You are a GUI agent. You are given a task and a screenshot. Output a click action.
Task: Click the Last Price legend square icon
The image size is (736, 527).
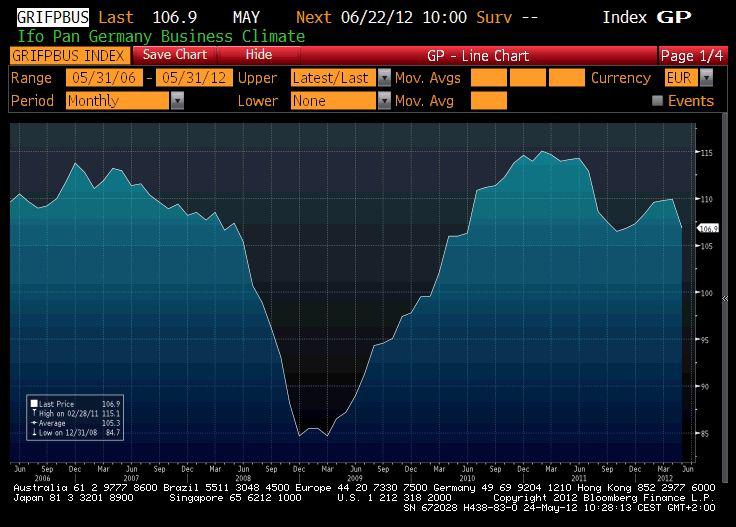(x=34, y=404)
